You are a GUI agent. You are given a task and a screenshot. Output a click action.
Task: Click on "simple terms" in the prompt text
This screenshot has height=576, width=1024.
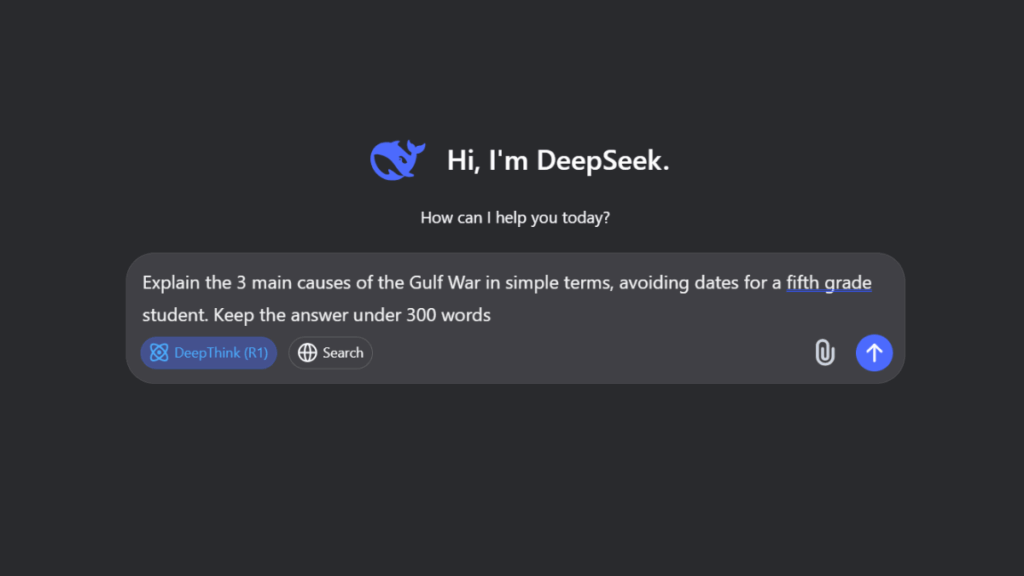pos(559,283)
